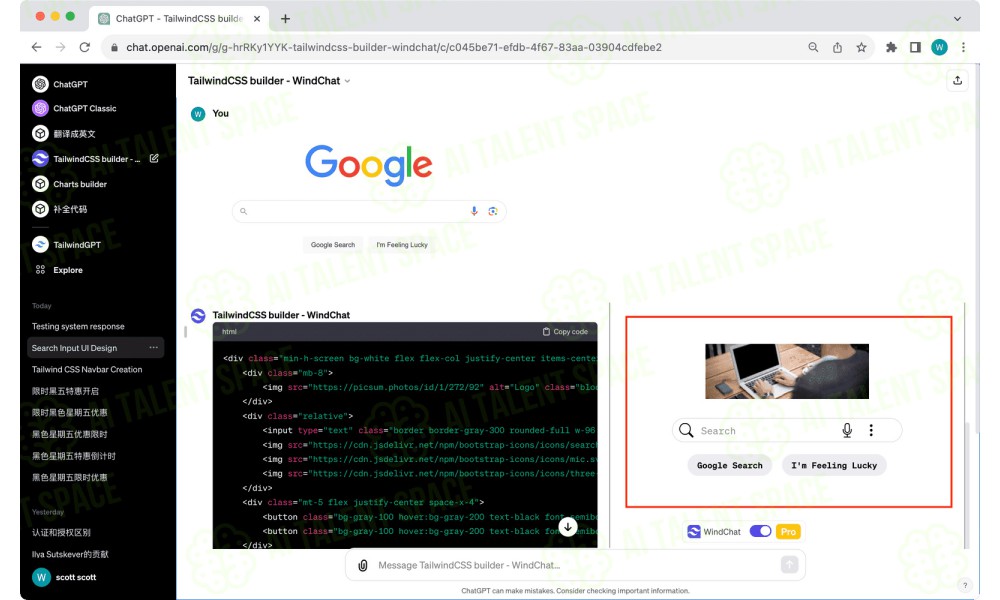The width and height of the screenshot is (1000, 600).
Task: Open the 限时黑色星期五优惠 chat
Action: tap(70, 413)
